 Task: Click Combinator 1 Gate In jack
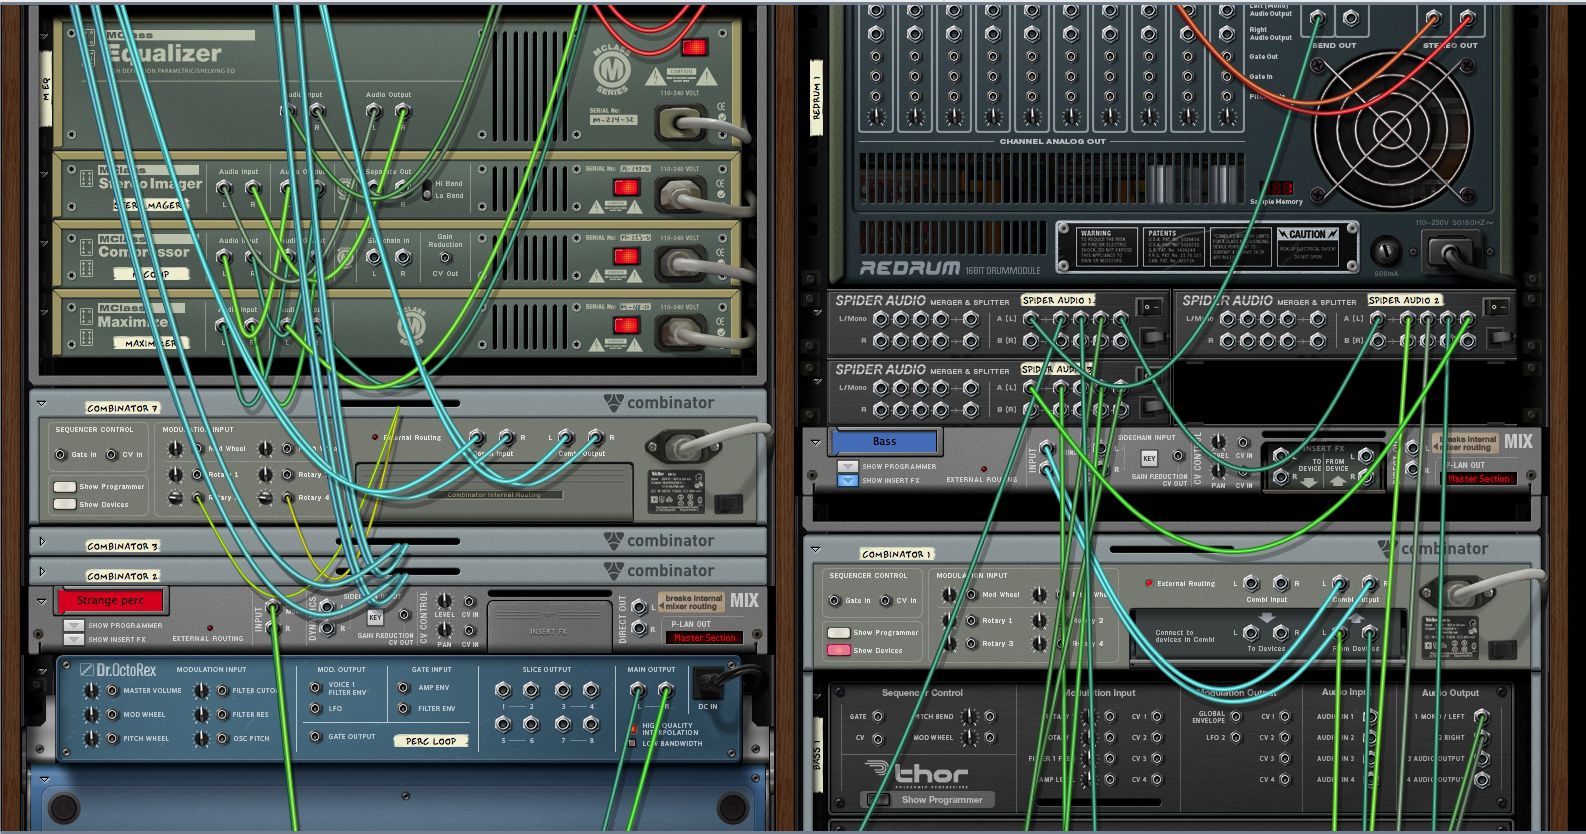pos(834,601)
